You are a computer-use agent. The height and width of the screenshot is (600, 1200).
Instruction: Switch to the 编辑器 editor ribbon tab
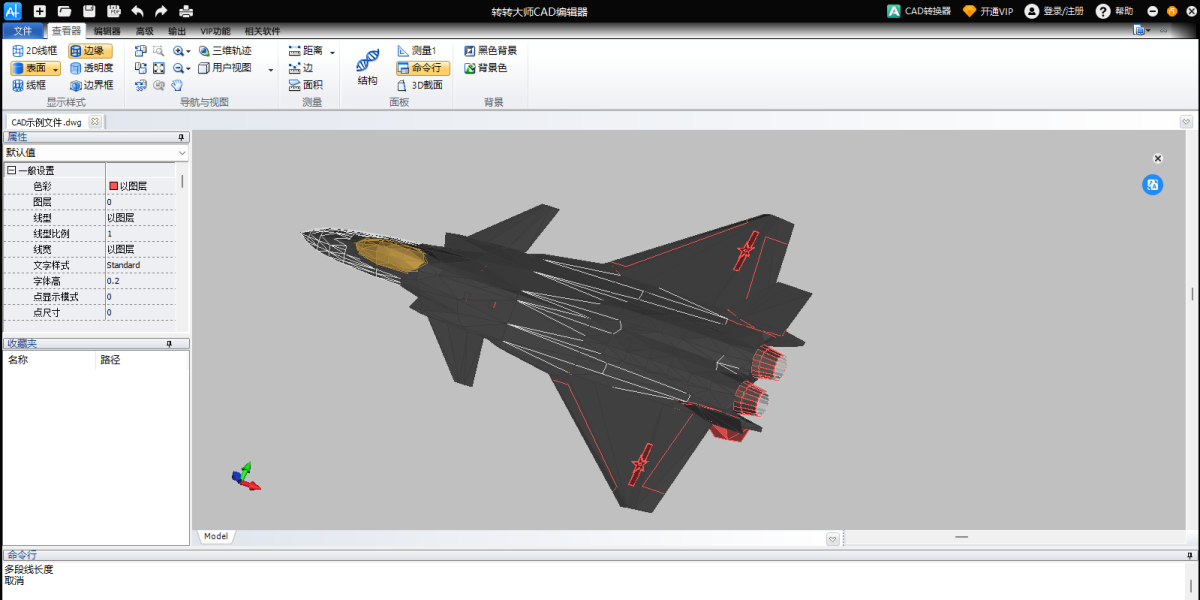tap(107, 31)
